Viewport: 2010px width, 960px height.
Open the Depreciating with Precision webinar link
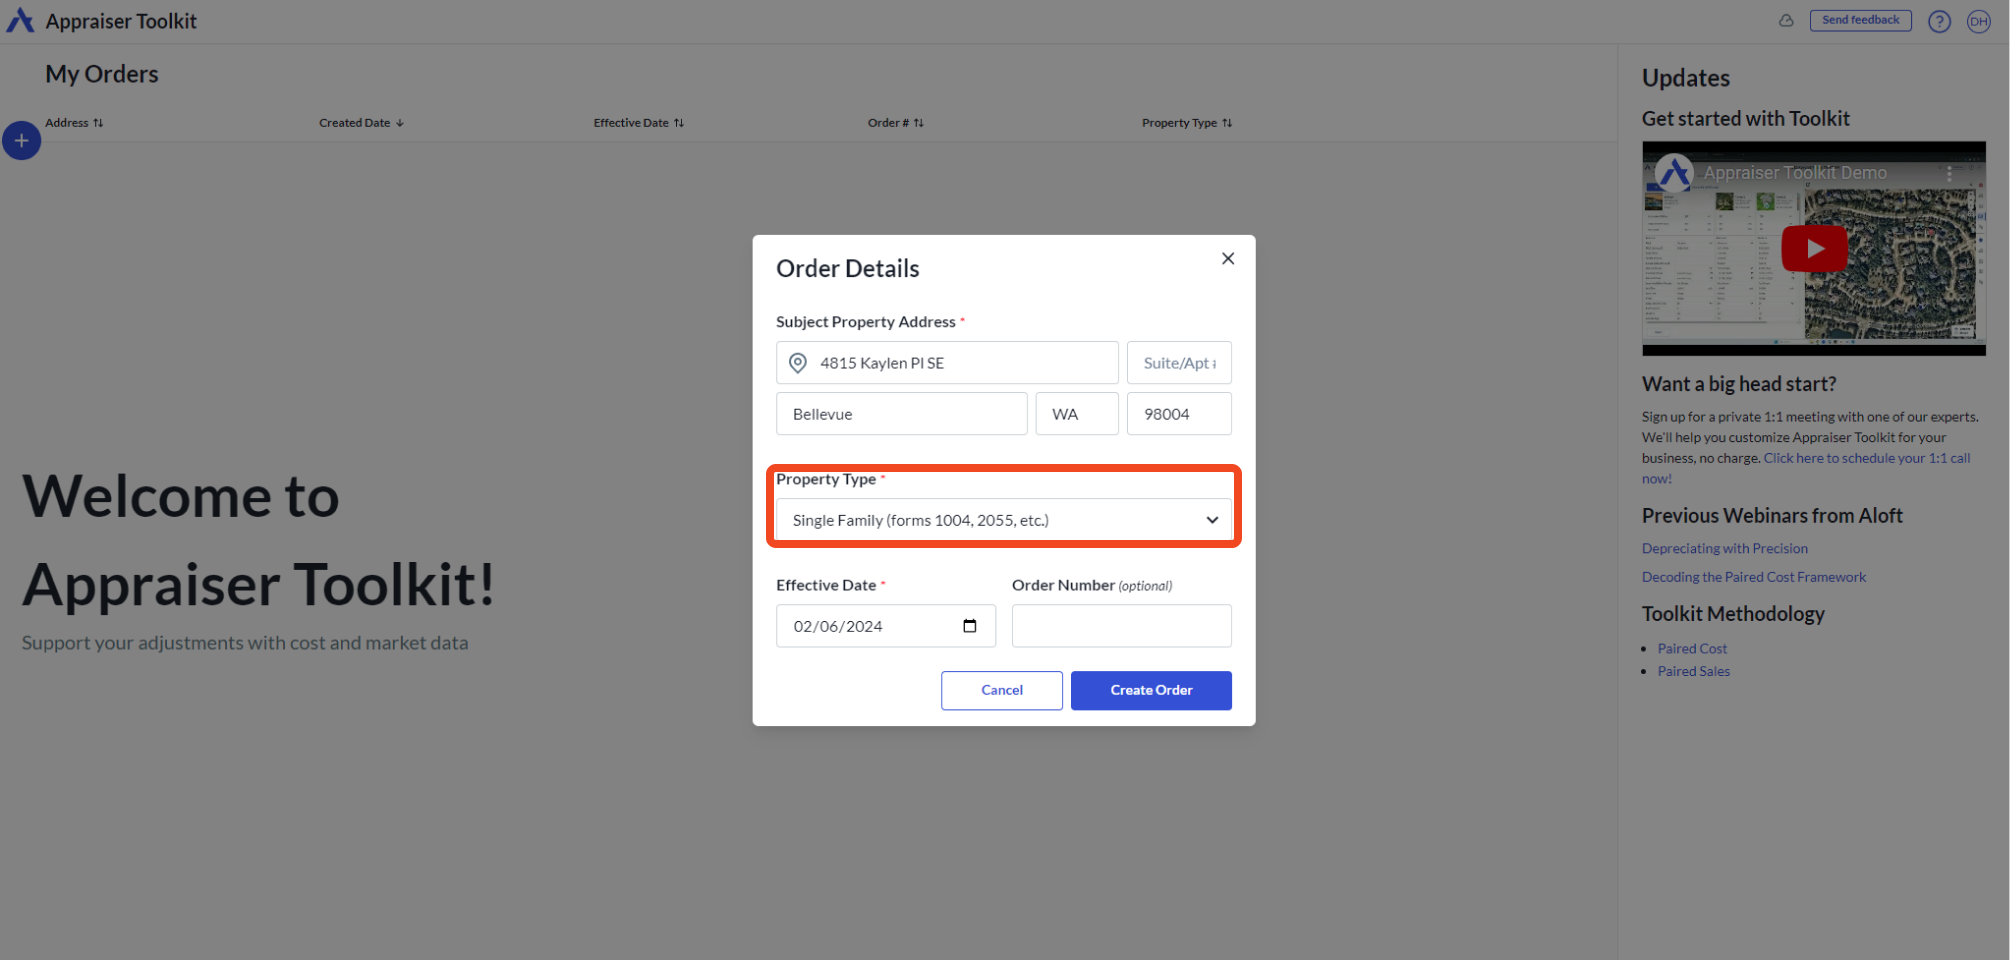pos(1724,548)
